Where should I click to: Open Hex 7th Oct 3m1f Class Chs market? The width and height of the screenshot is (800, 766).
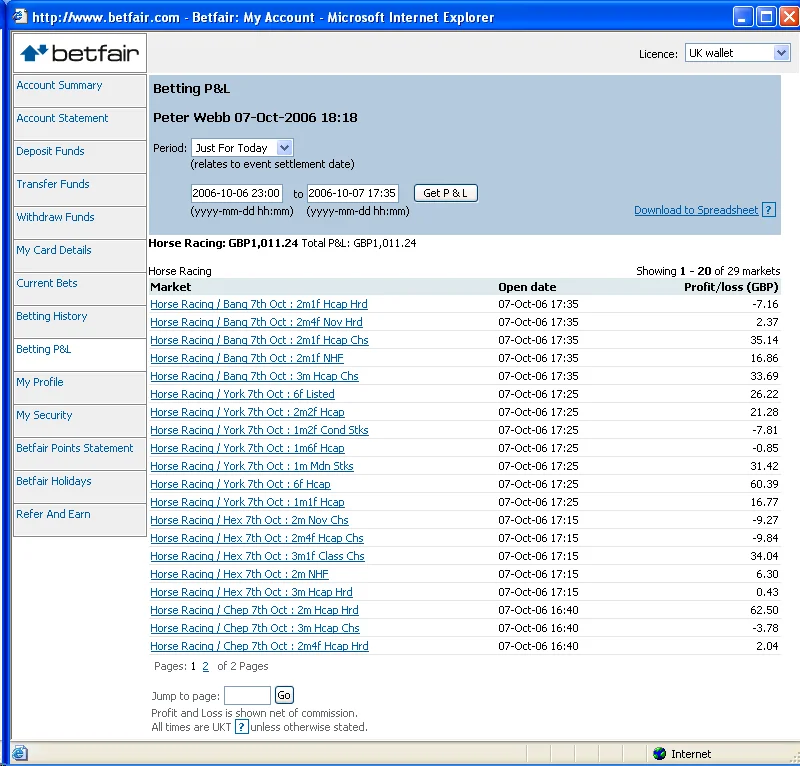click(x=257, y=556)
